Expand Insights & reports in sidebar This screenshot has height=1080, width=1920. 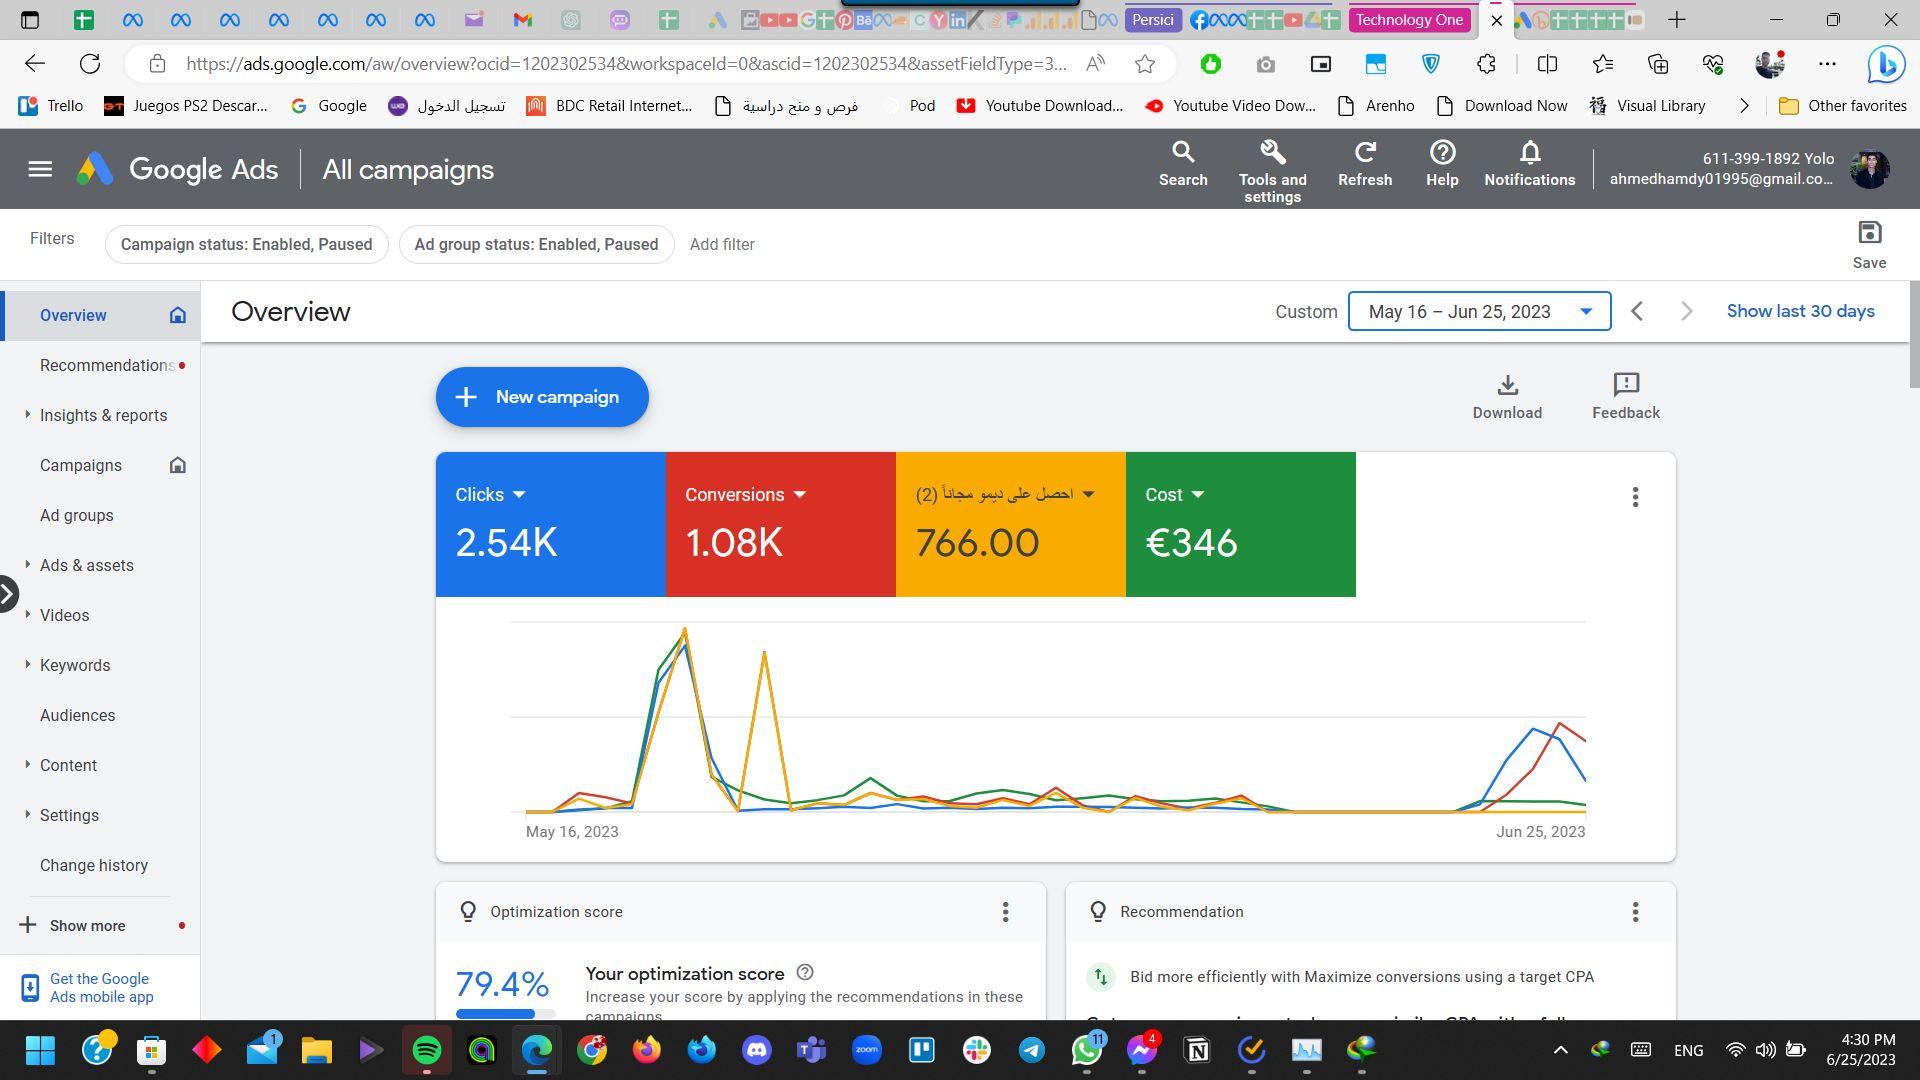click(x=103, y=415)
